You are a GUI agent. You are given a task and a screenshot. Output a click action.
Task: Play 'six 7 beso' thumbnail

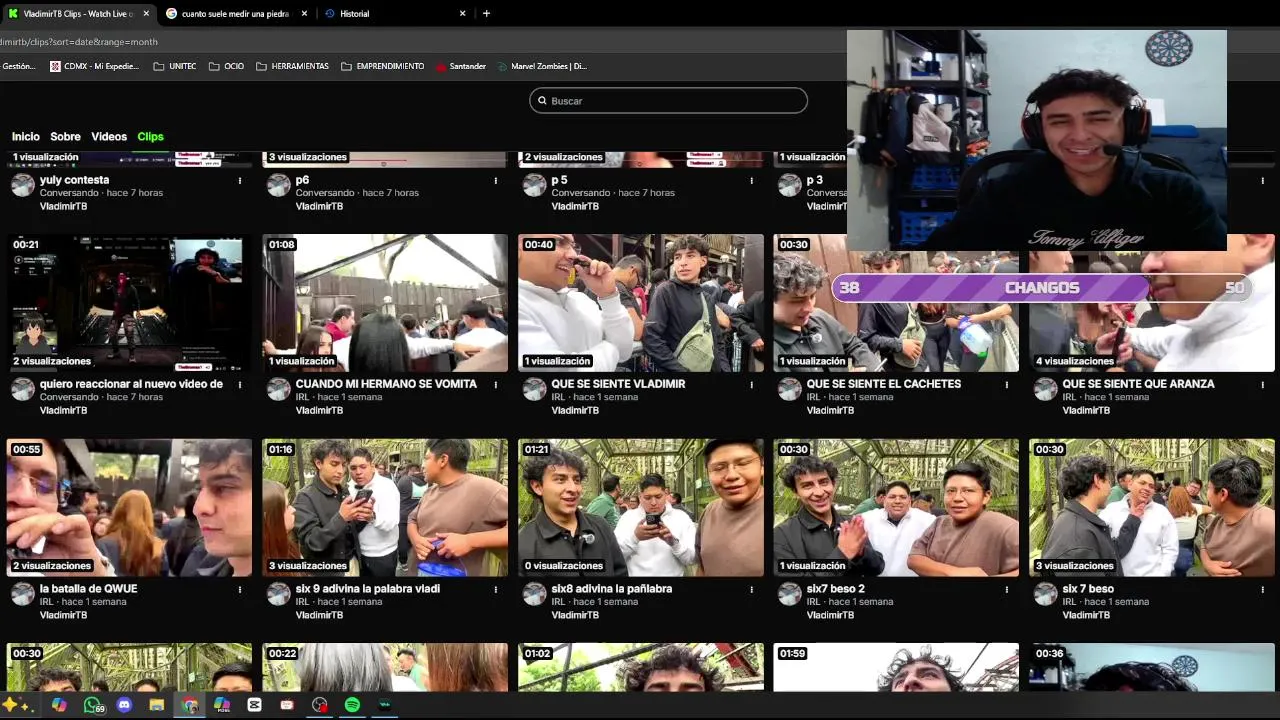point(1152,508)
